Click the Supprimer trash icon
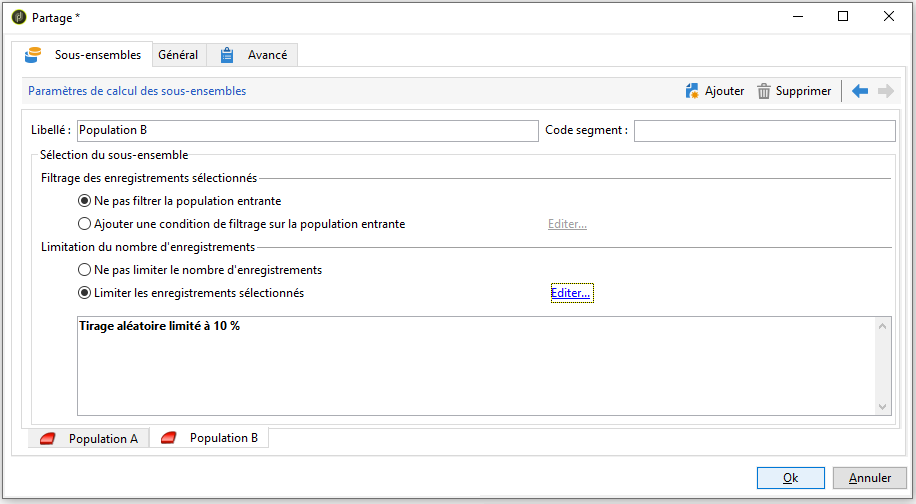The width and height of the screenshot is (916, 504). point(764,91)
